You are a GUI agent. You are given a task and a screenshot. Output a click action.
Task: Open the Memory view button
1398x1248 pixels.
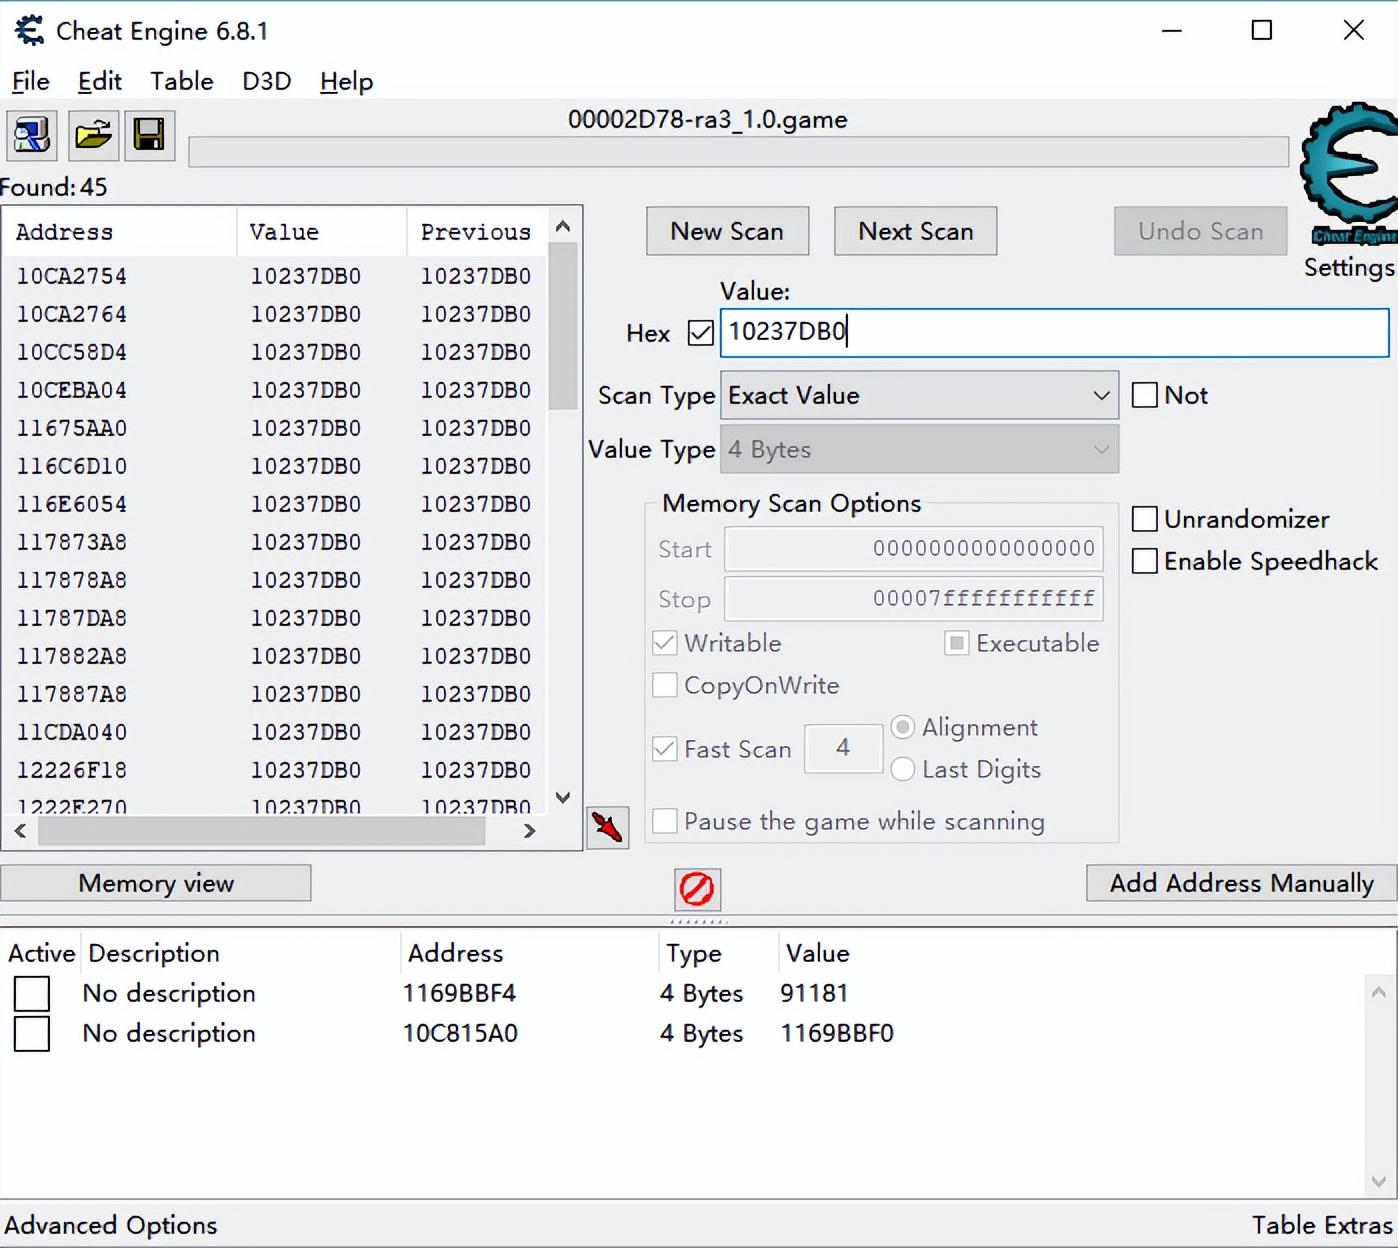pos(156,883)
